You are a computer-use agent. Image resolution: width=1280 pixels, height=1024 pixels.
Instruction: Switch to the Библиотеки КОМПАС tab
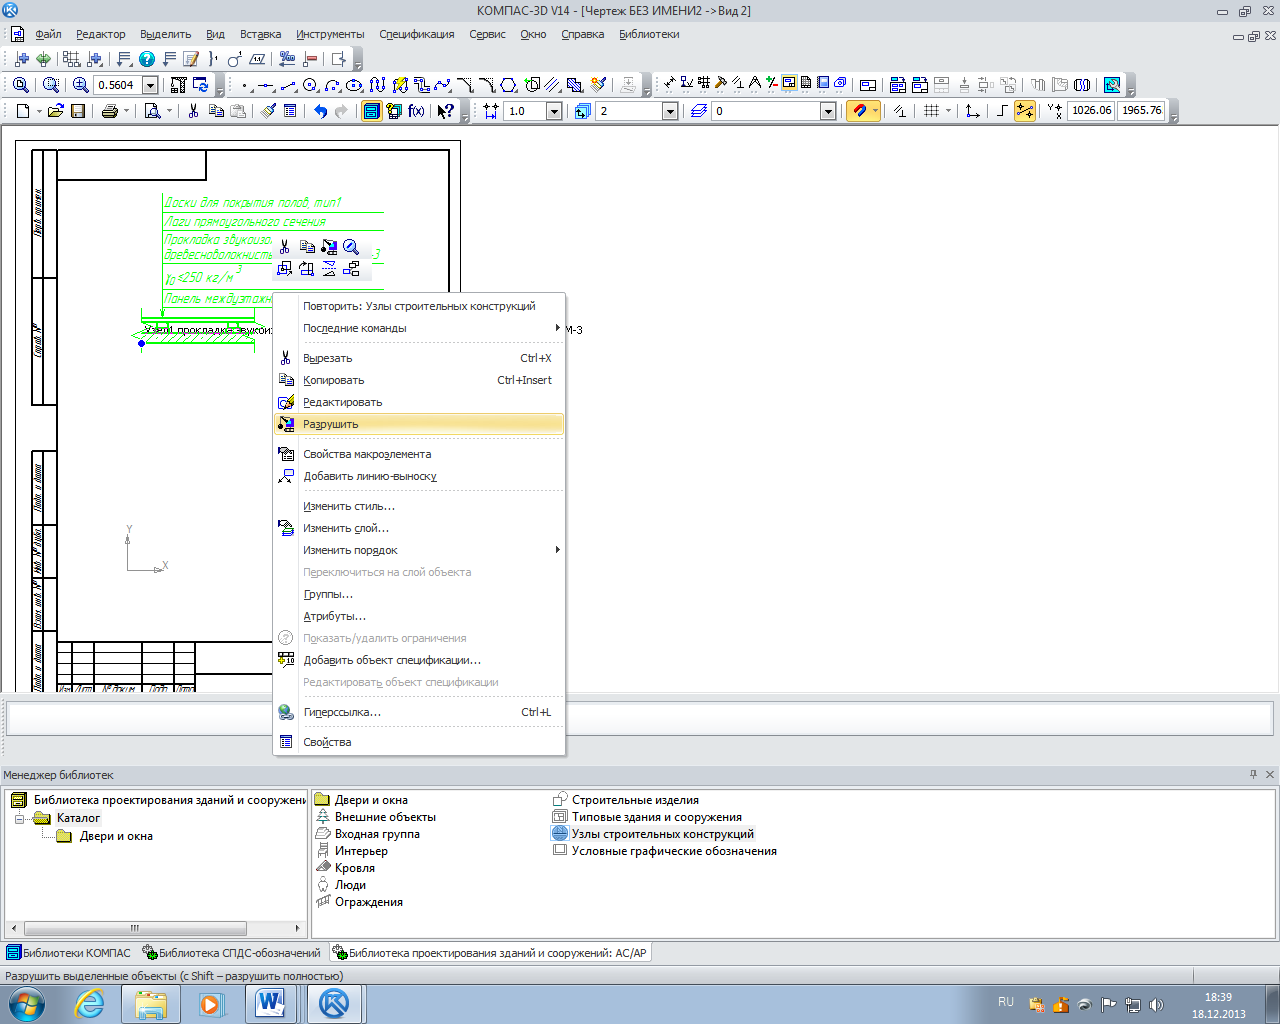(69, 953)
